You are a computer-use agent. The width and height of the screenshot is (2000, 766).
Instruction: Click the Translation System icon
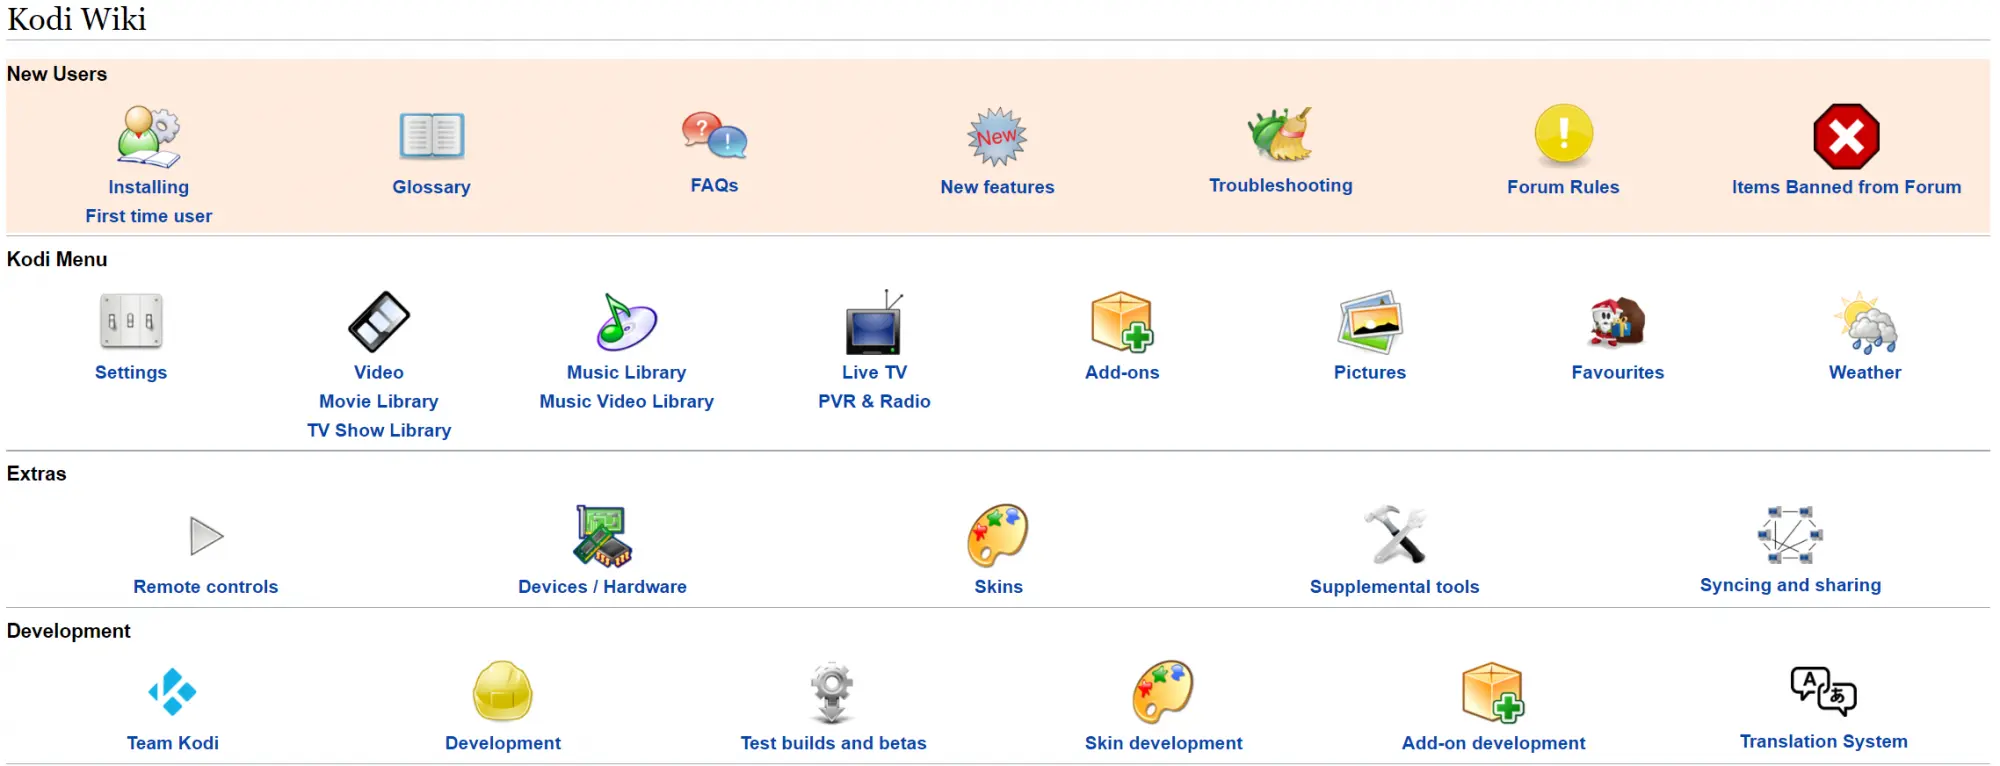1823,691
